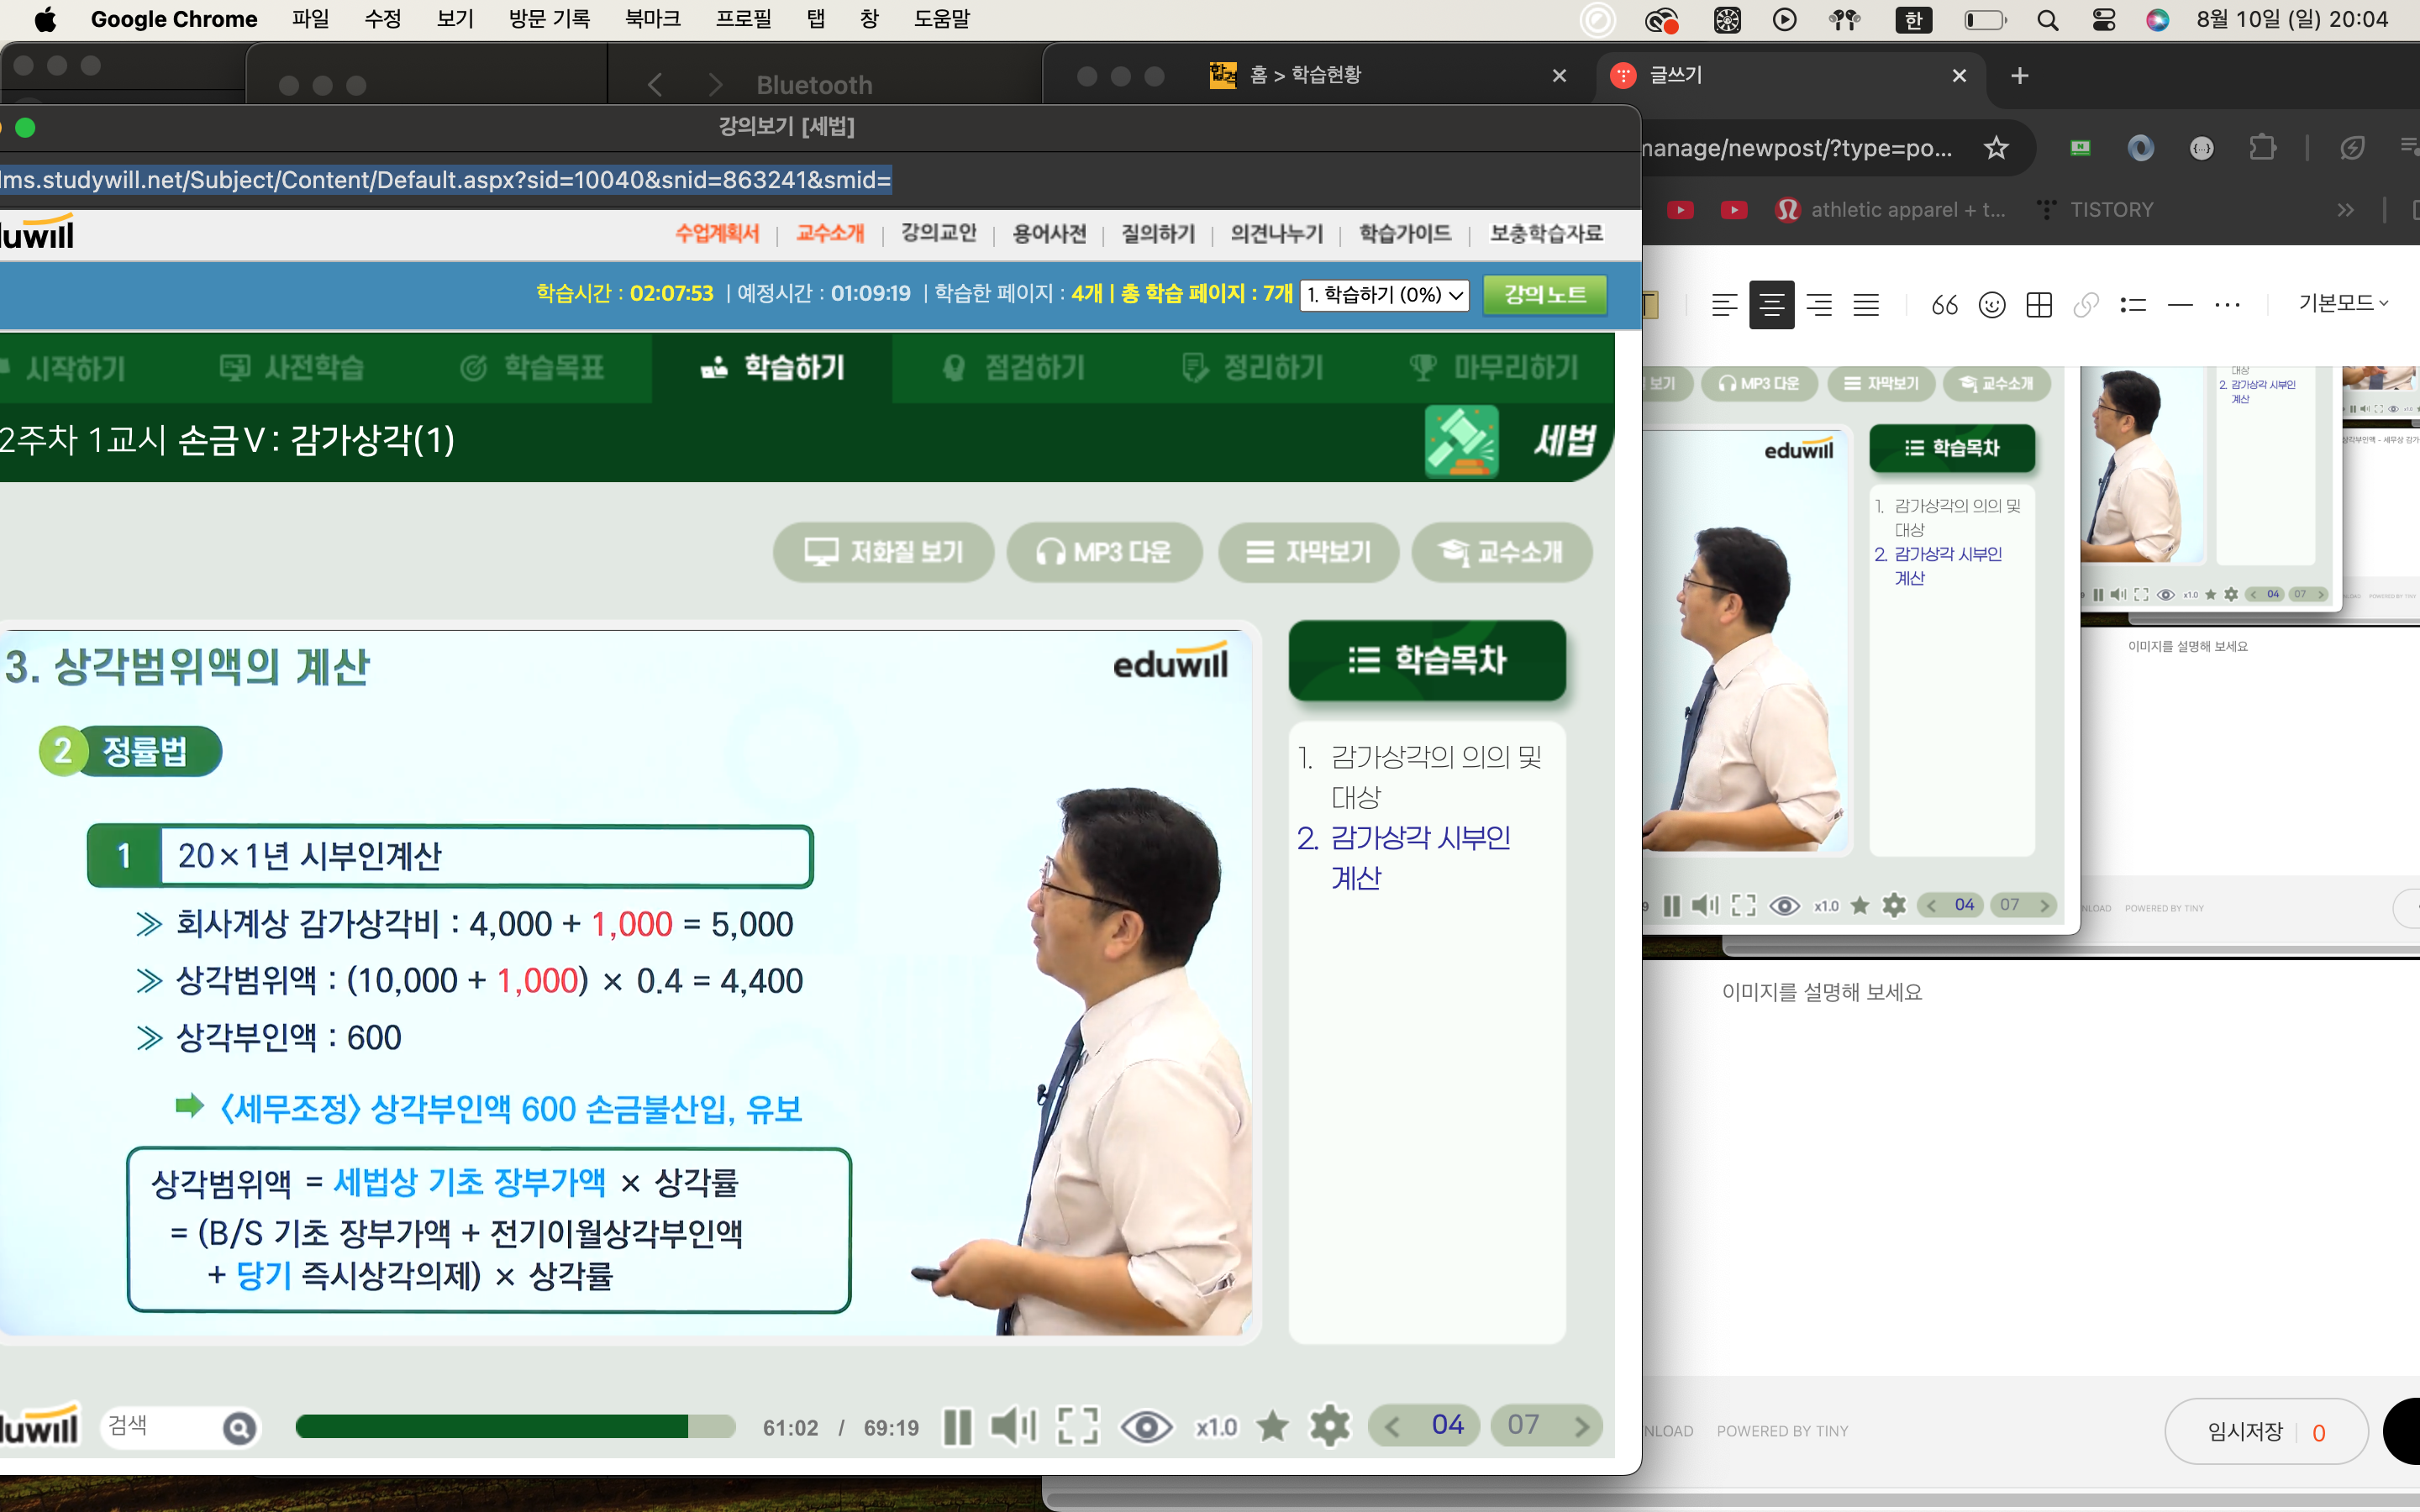Screen dimensions: 2420x1512
Task: Enter fullscreen mode in video player
Action: point(1077,1427)
